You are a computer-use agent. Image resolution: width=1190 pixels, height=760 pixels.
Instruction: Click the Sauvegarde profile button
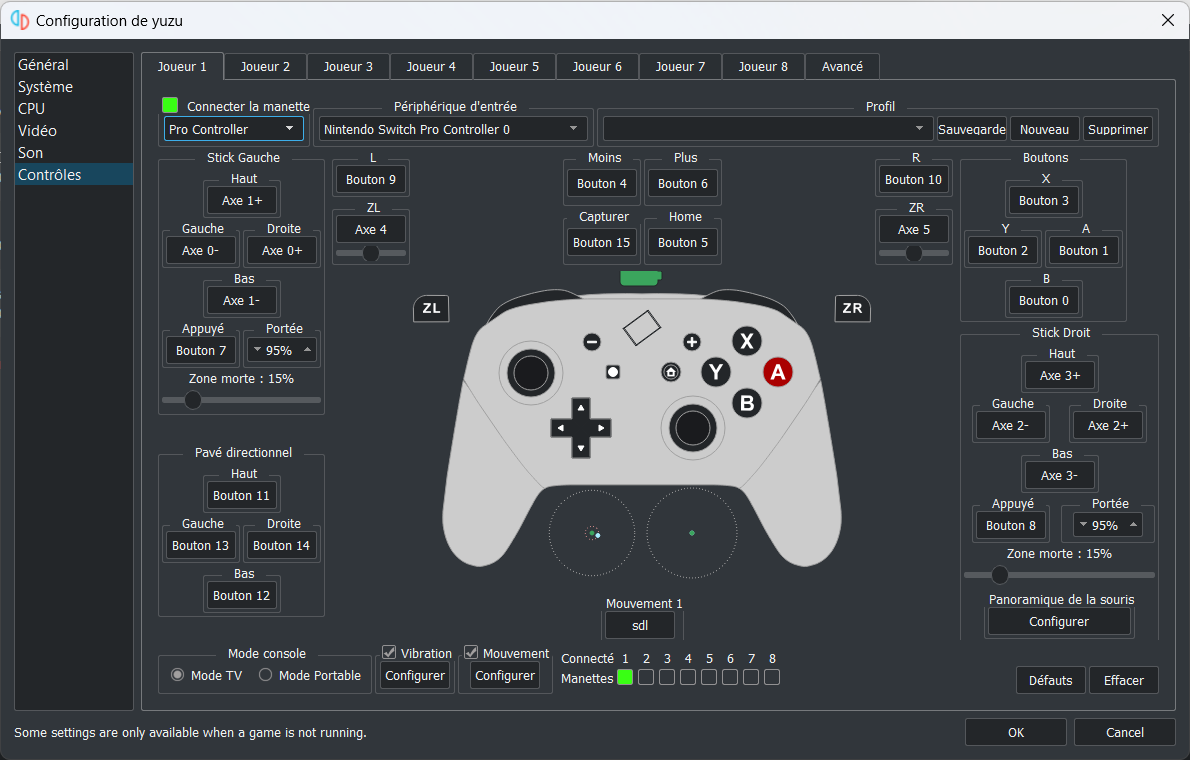pyautogui.click(x=971, y=129)
